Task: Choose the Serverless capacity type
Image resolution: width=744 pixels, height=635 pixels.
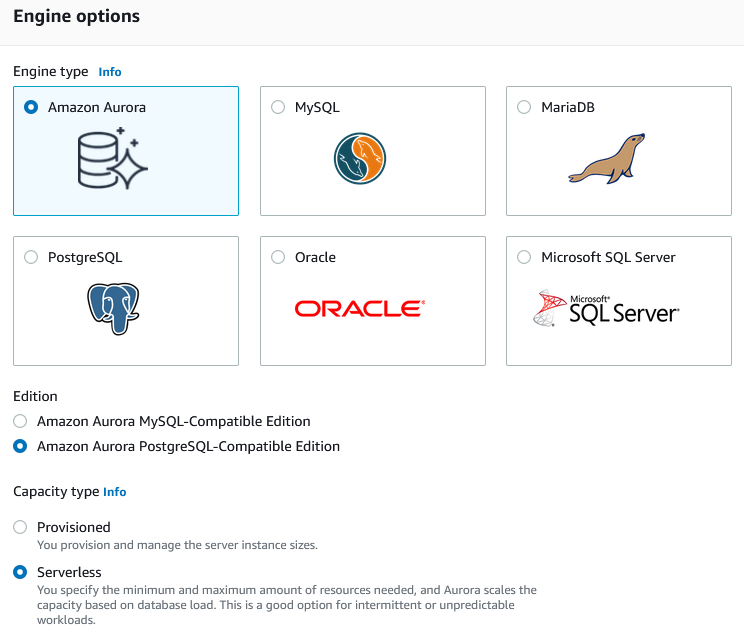Action: point(20,572)
